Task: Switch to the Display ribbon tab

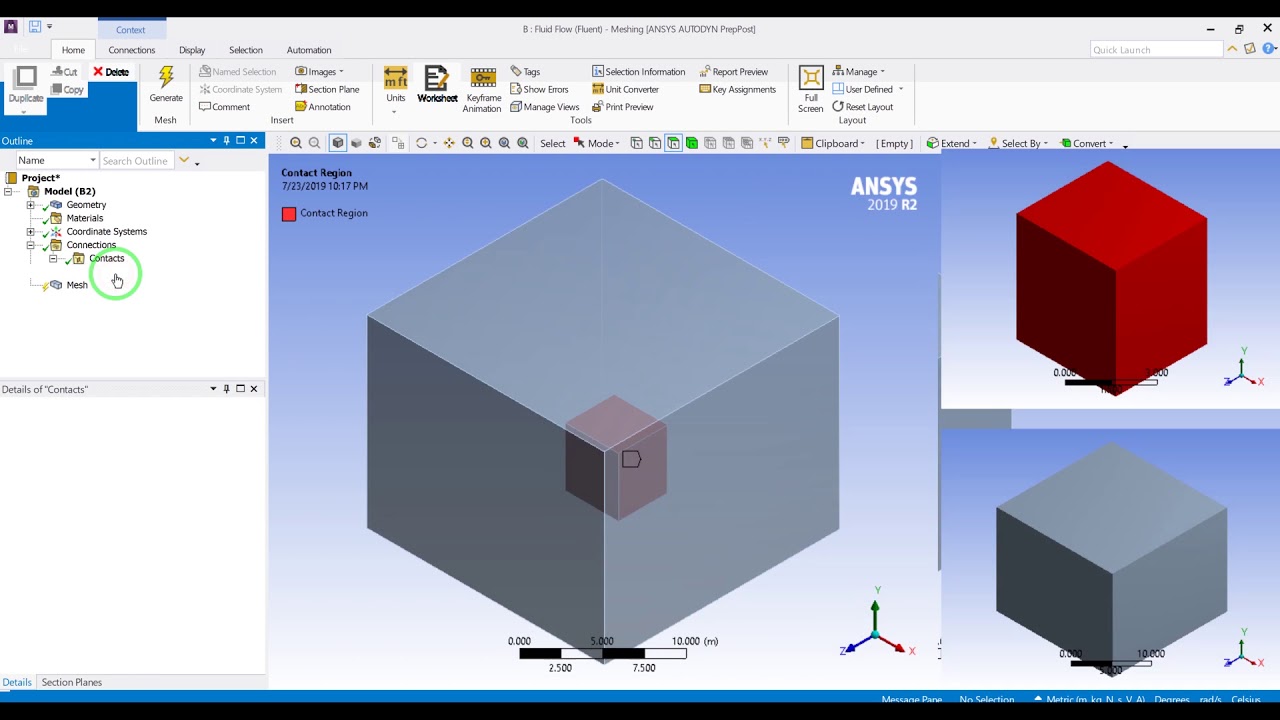Action: pyautogui.click(x=192, y=50)
